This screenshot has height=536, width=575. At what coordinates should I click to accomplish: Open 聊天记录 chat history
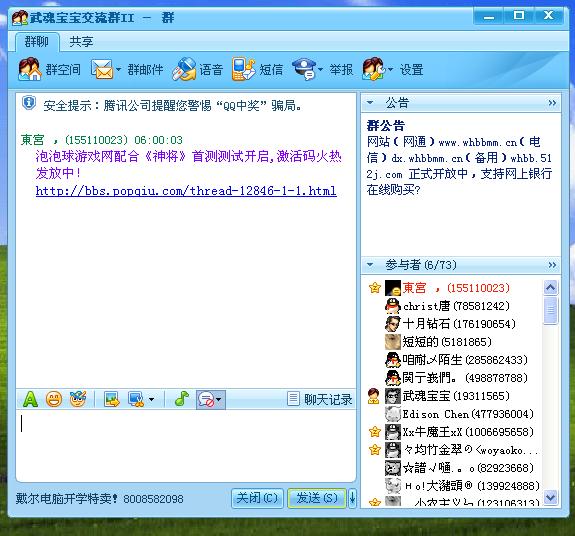(320, 399)
